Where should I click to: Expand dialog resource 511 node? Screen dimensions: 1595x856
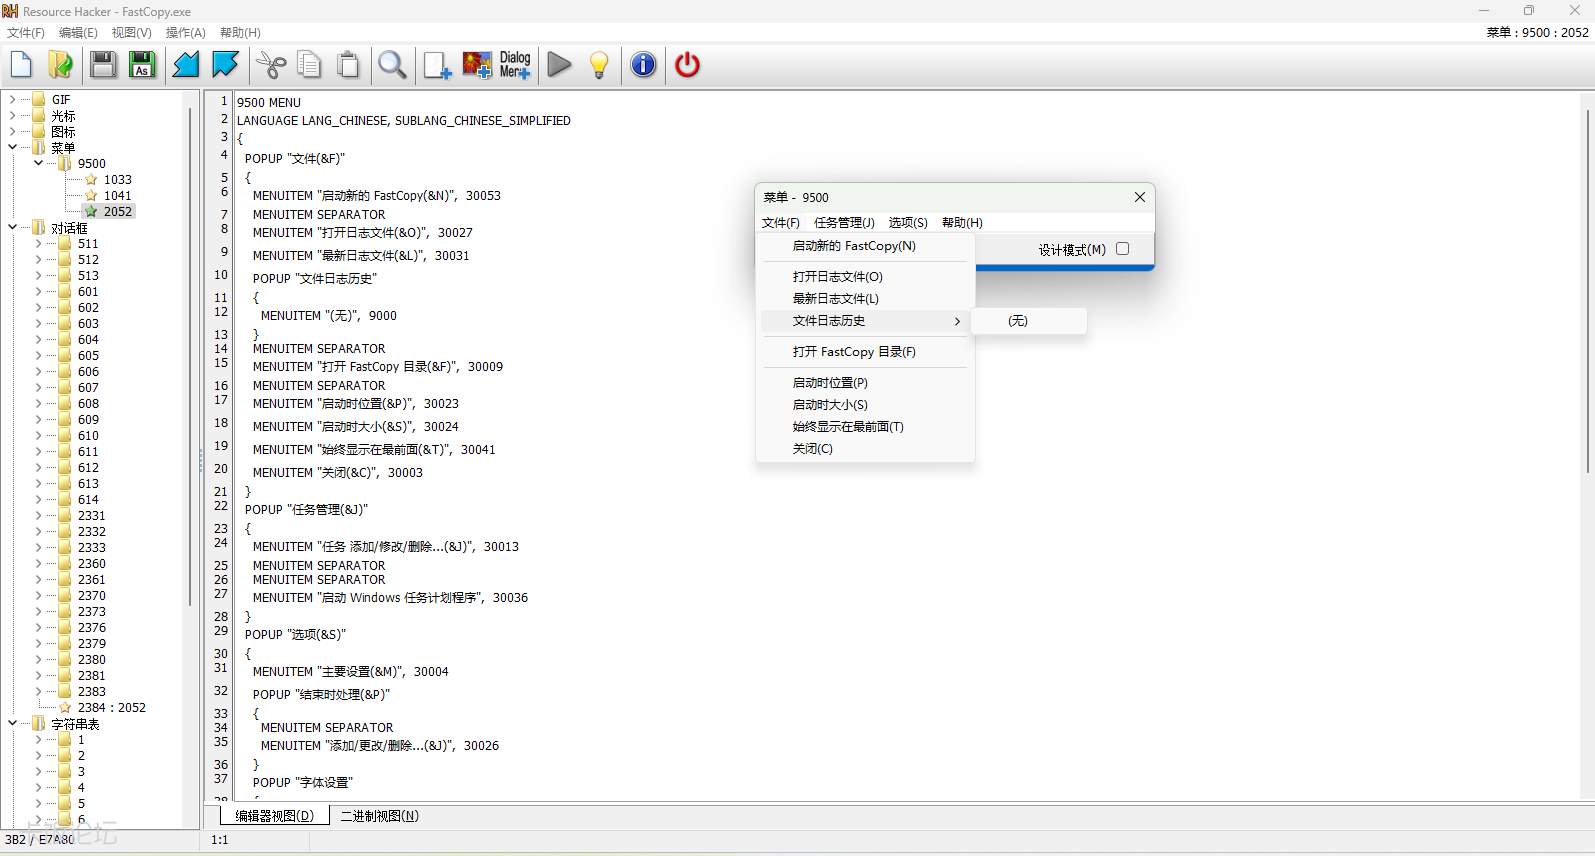pyautogui.click(x=39, y=244)
